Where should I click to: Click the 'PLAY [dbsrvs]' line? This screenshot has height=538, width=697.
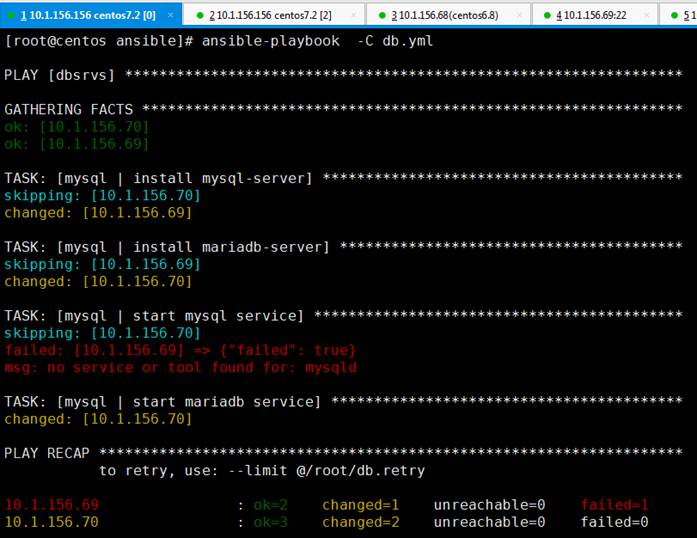[343, 75]
